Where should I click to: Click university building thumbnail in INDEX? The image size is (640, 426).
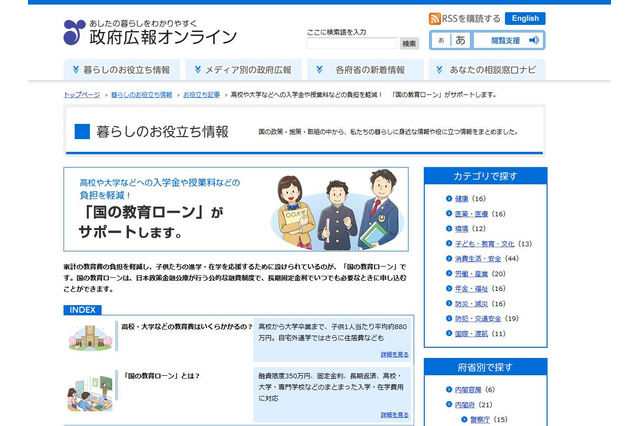pyautogui.click(x=90, y=337)
